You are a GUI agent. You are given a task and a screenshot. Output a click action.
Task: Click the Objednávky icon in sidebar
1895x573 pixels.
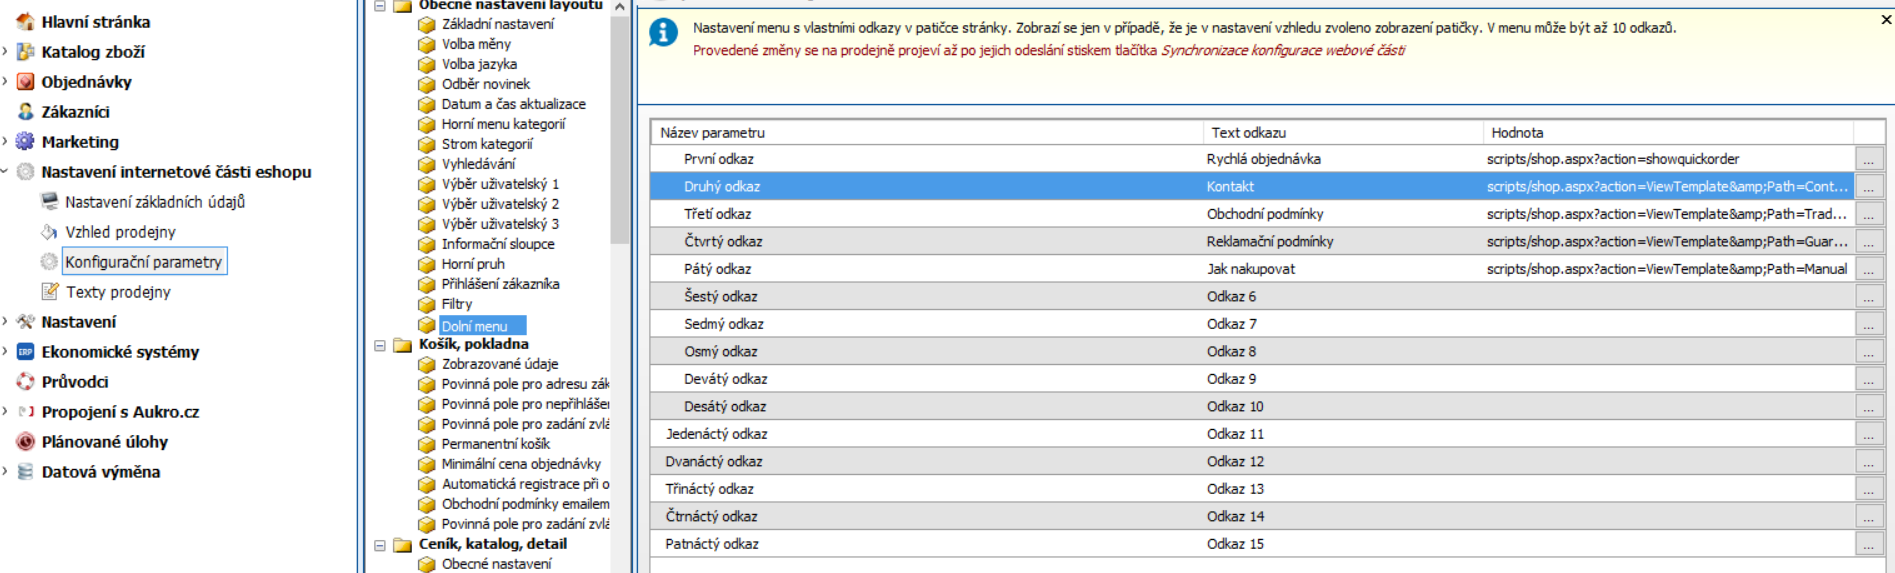pos(26,82)
